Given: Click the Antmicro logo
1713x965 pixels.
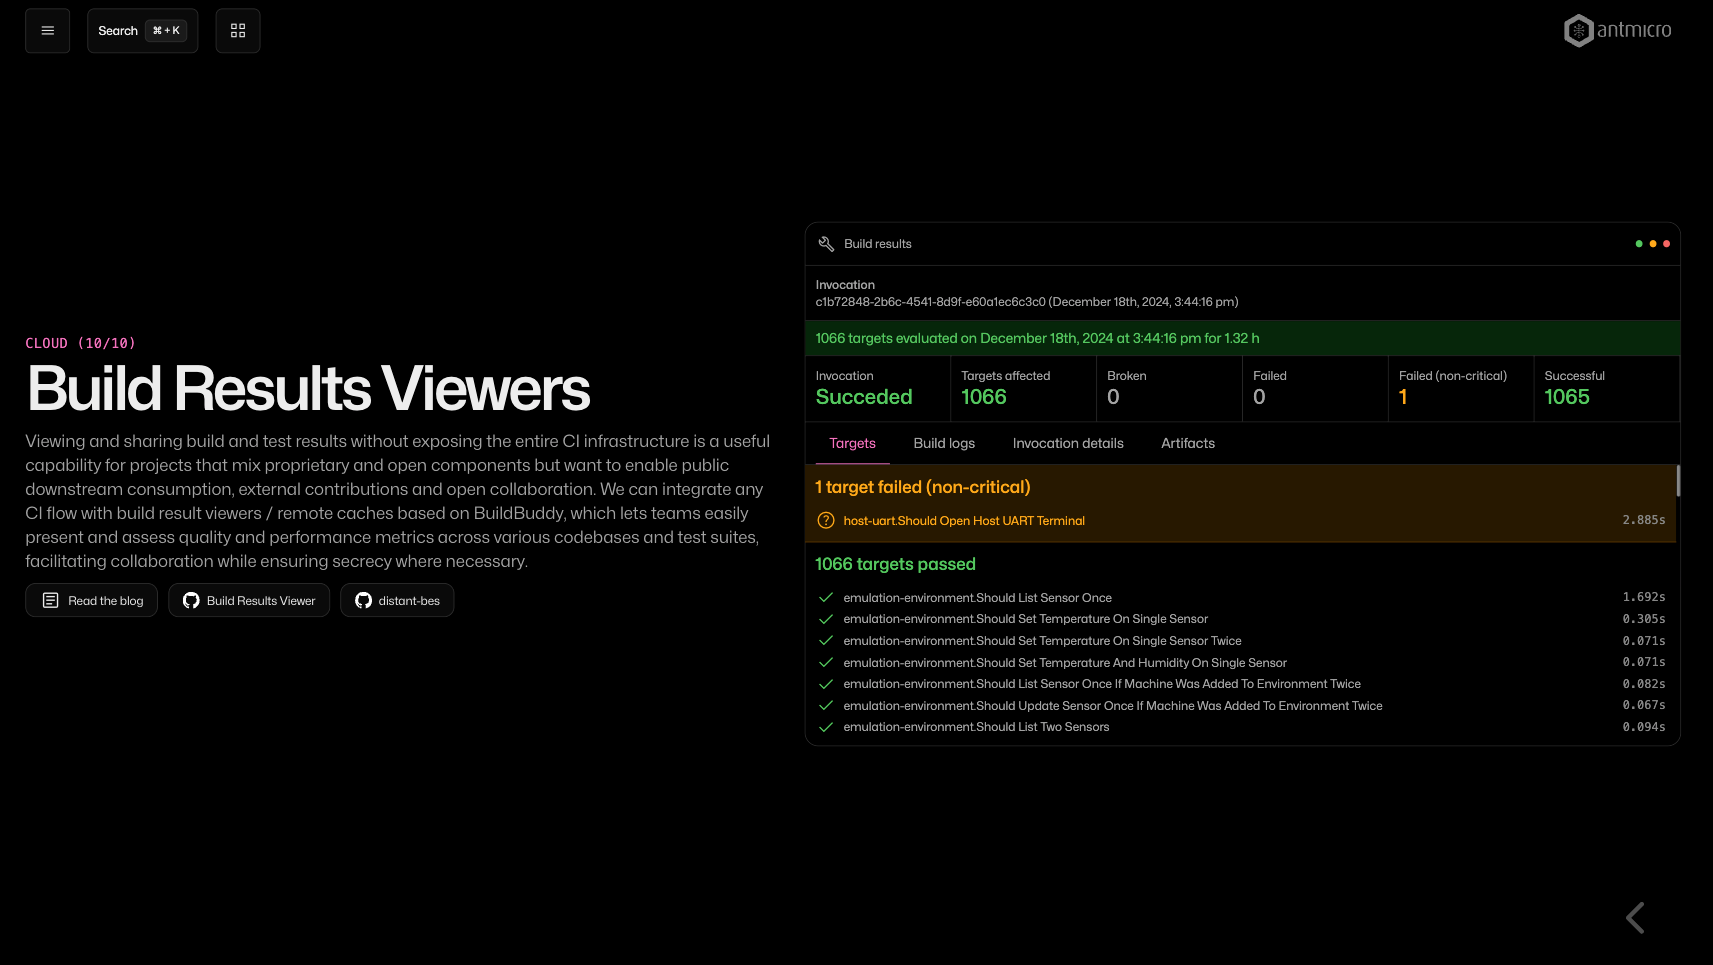Looking at the screenshot, I should [x=1617, y=31].
